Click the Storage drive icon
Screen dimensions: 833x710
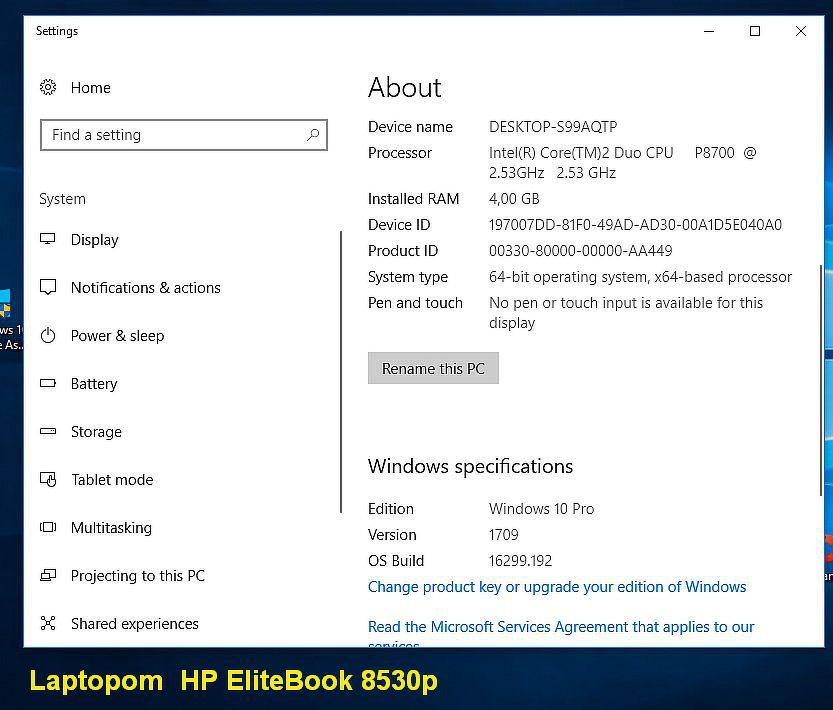pos(48,431)
